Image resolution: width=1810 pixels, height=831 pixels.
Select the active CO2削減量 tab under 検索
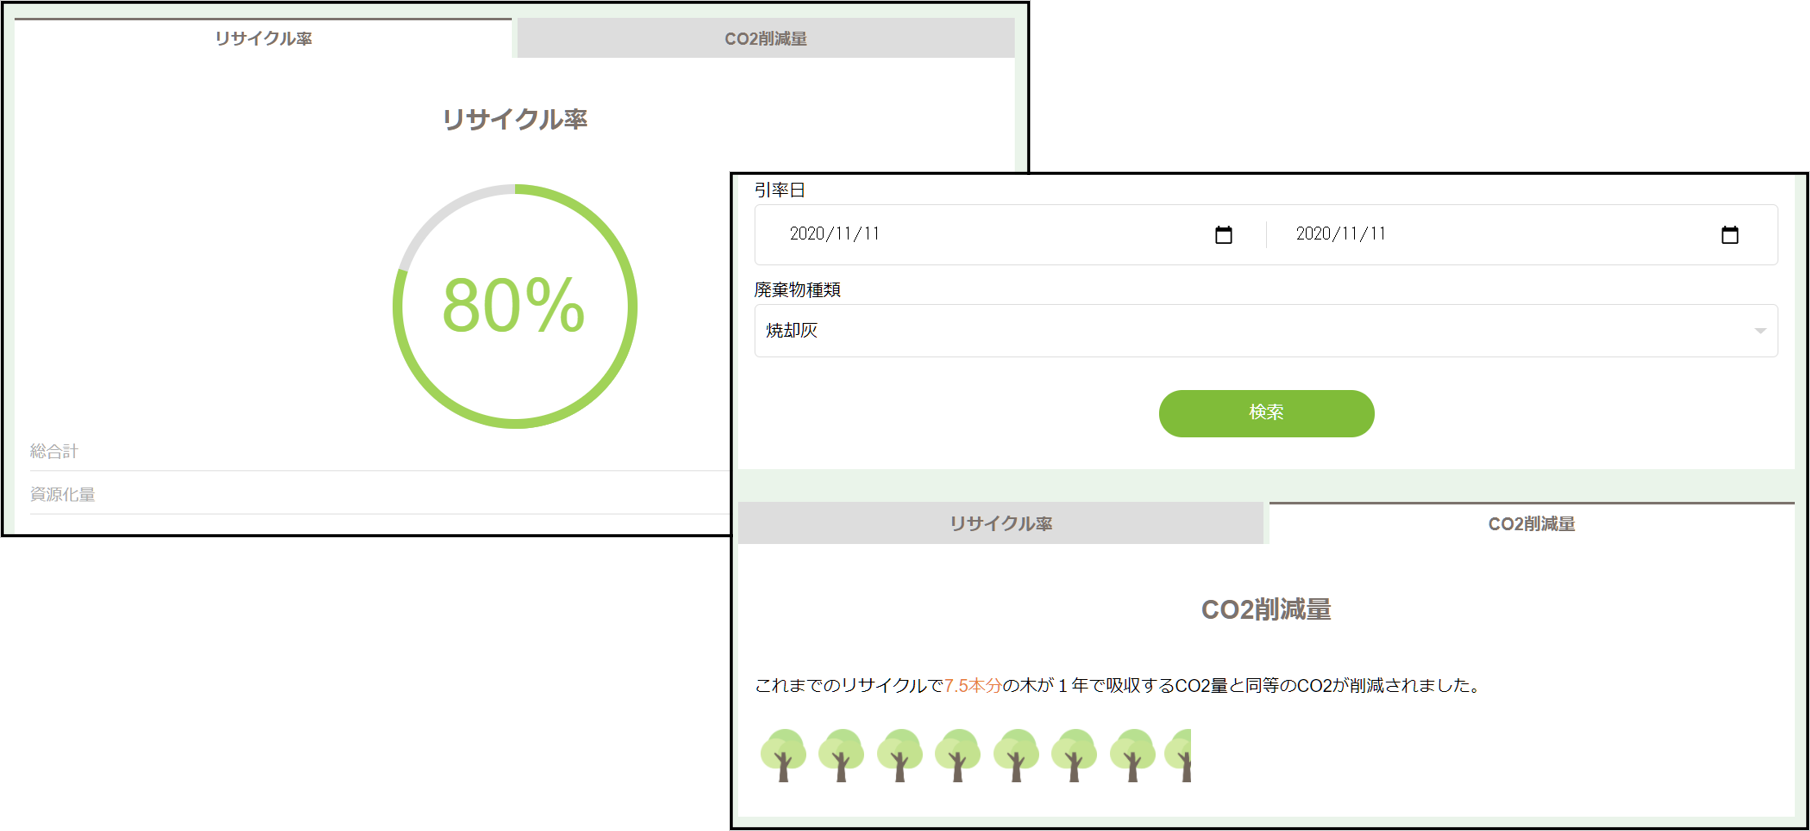[1531, 524]
